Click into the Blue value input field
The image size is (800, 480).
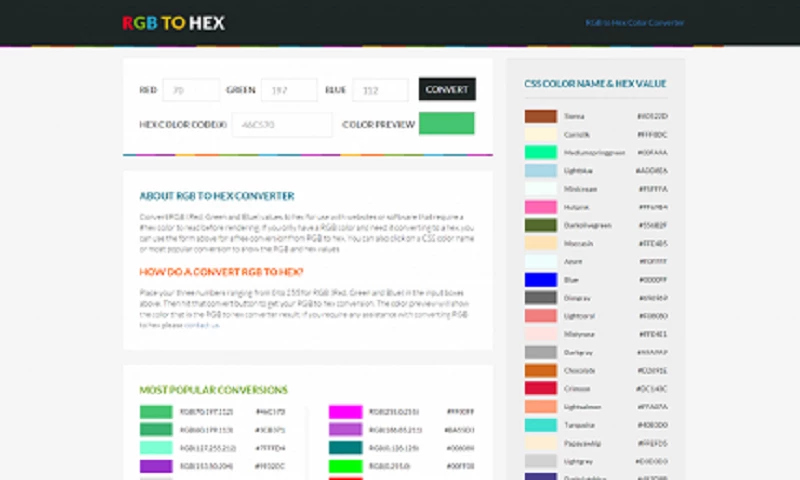point(381,90)
